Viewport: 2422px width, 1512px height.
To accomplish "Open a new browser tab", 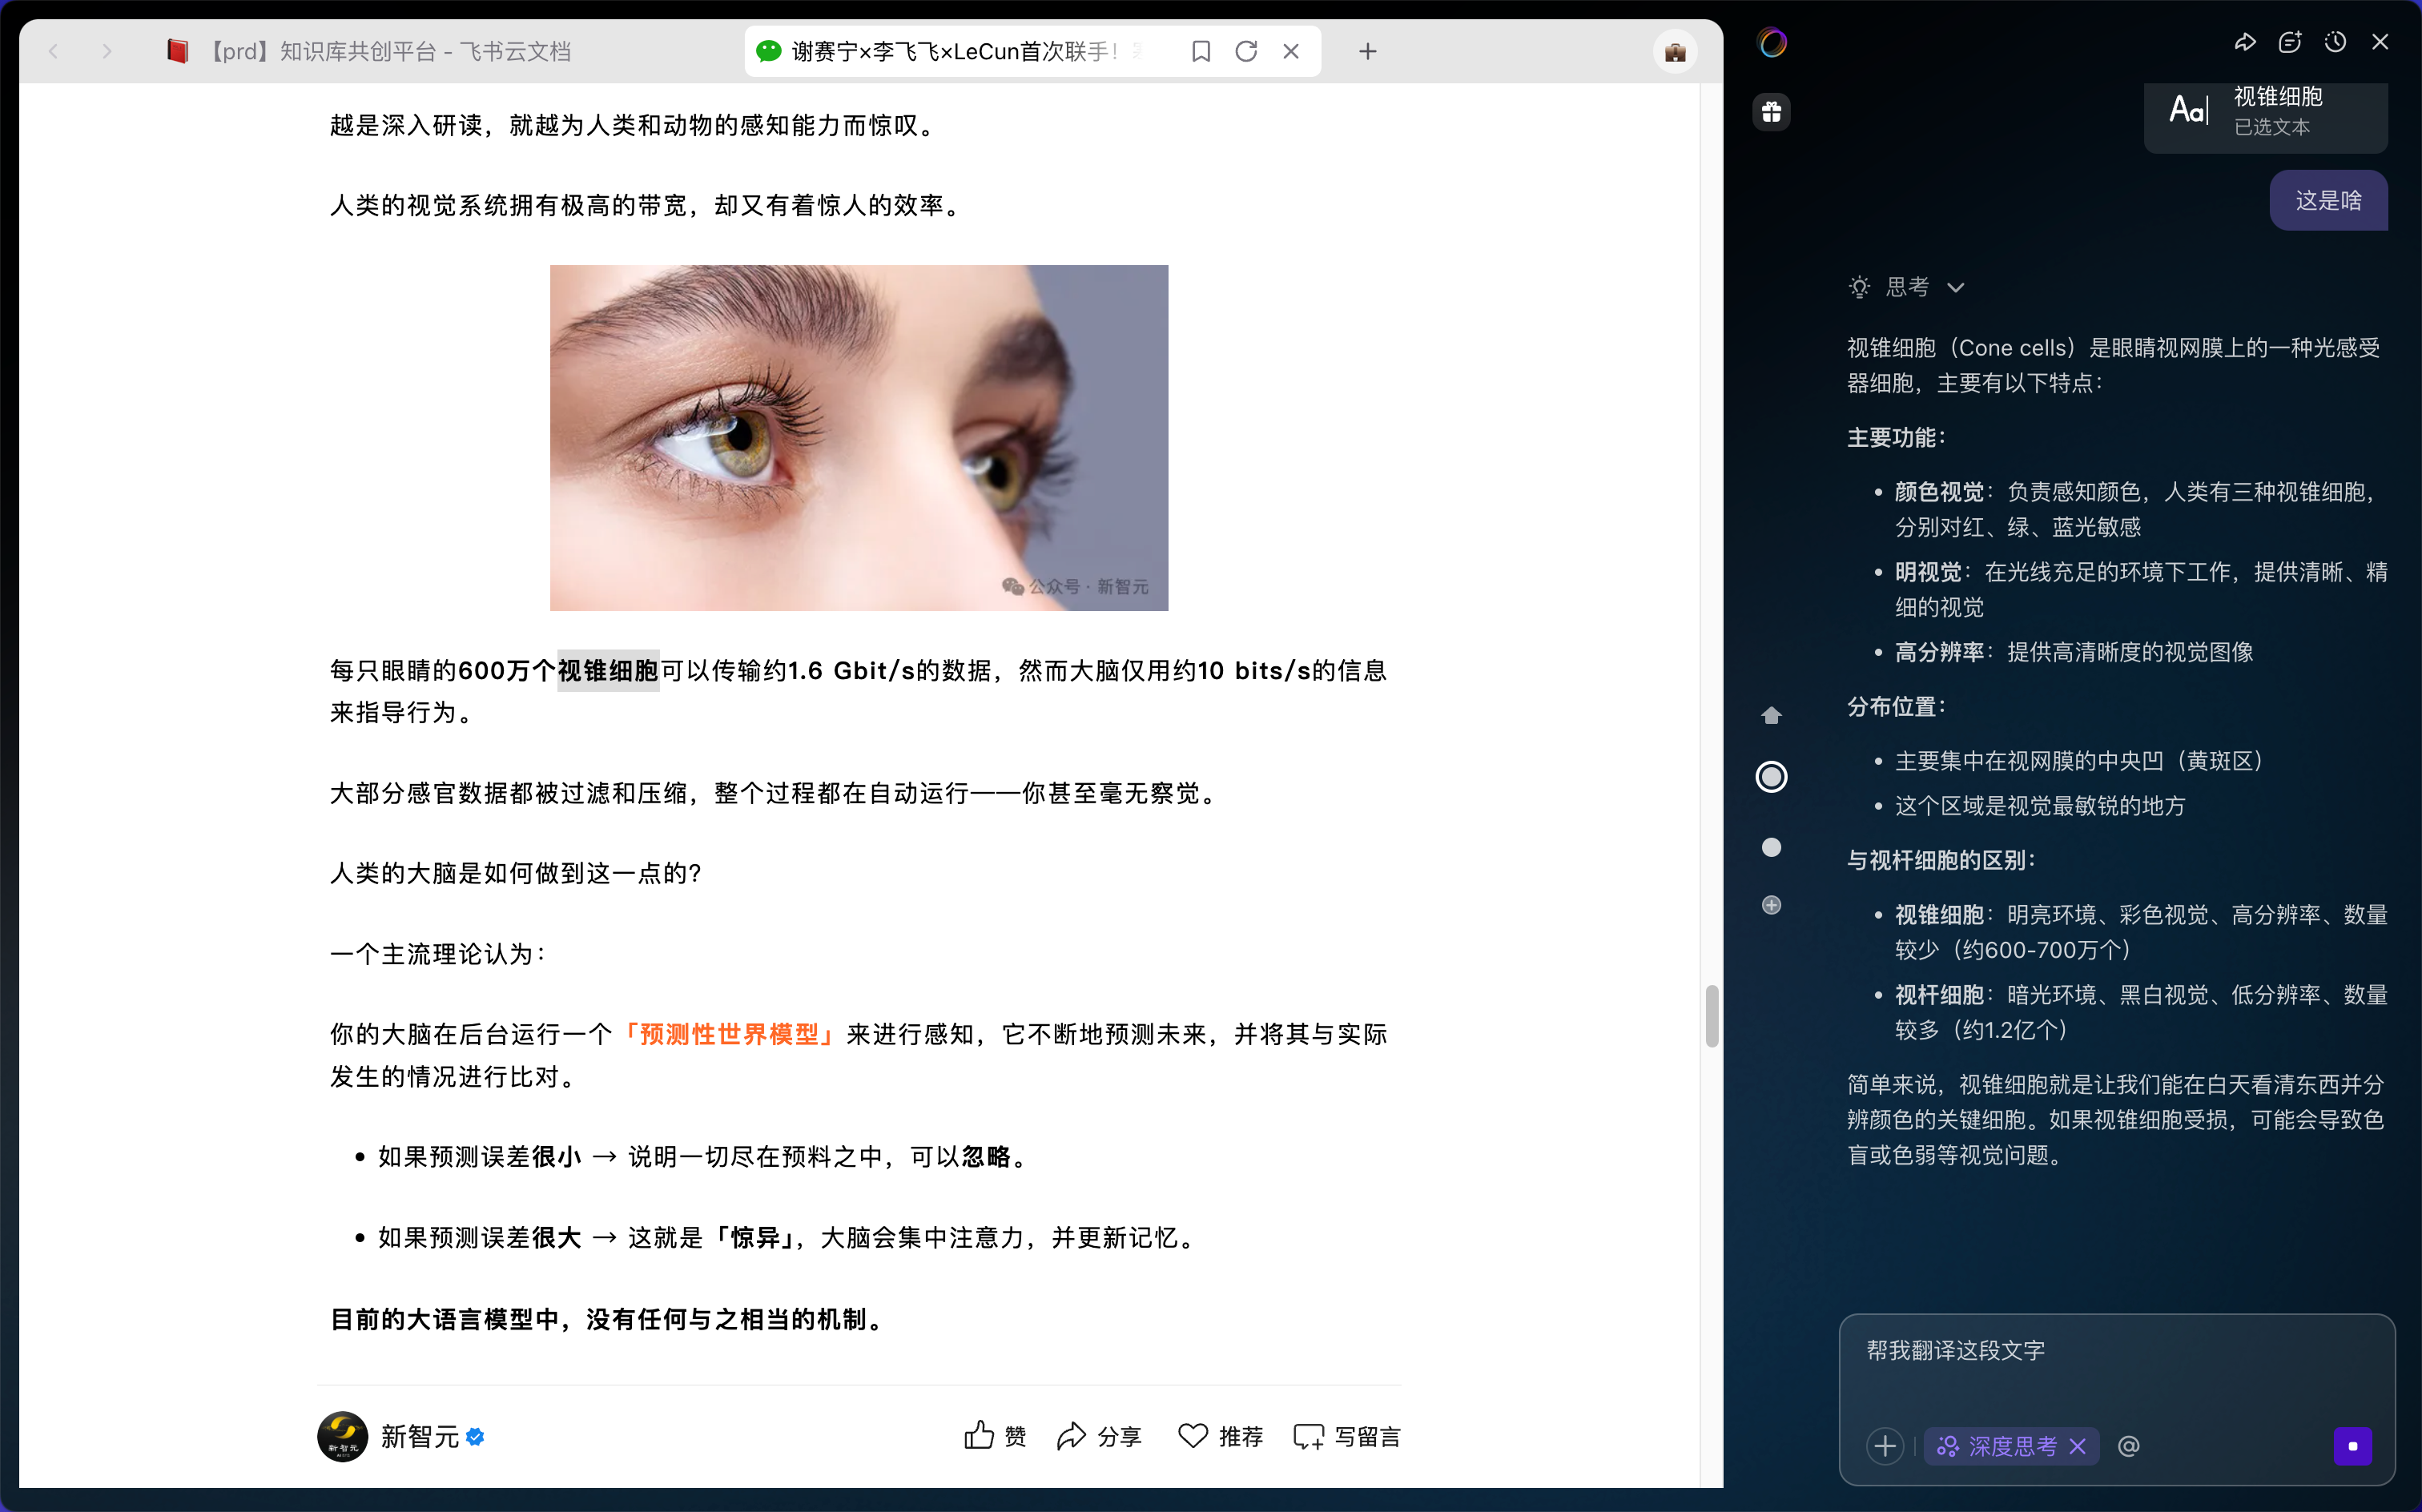I will point(1368,51).
